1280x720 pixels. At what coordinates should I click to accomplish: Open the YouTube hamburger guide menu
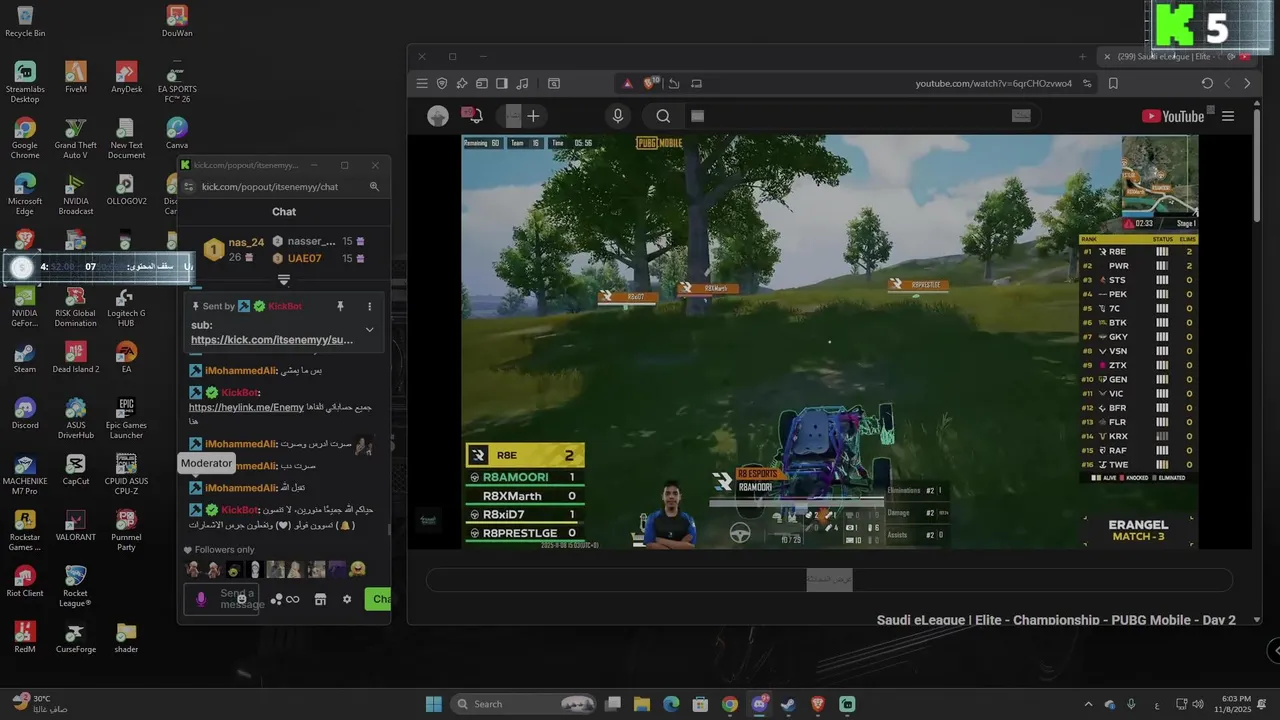(x=1228, y=116)
